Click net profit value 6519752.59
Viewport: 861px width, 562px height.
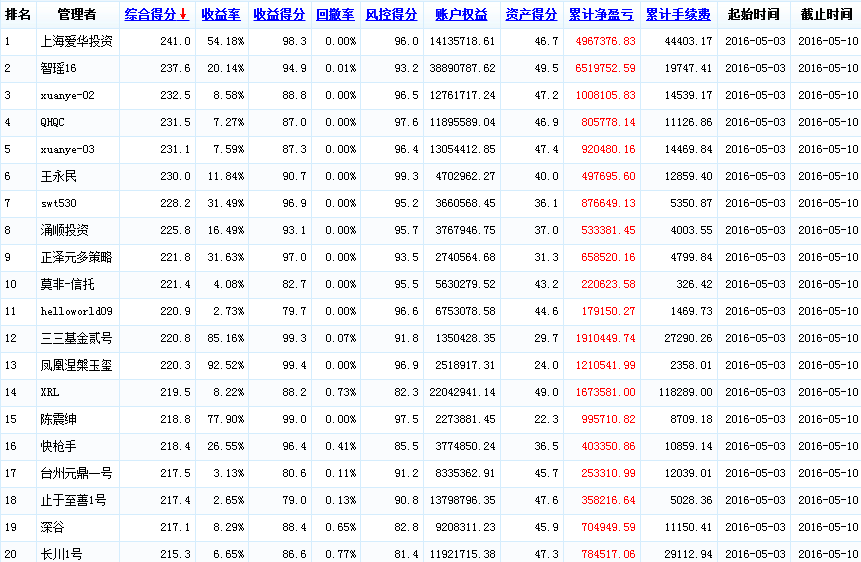[605, 68]
